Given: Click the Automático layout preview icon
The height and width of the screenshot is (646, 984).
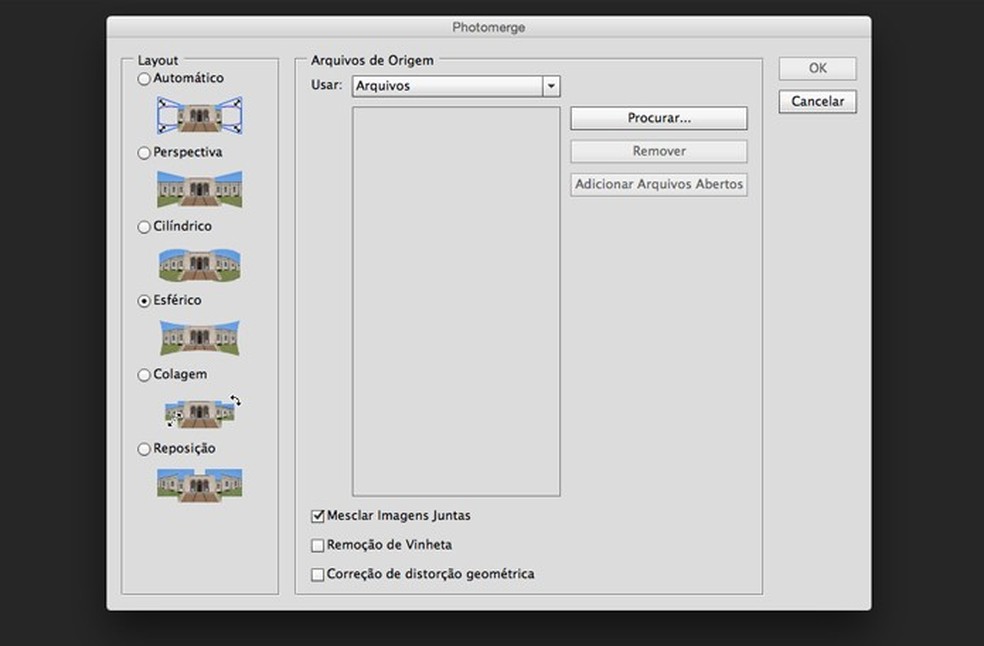Looking at the screenshot, I should tap(200, 115).
